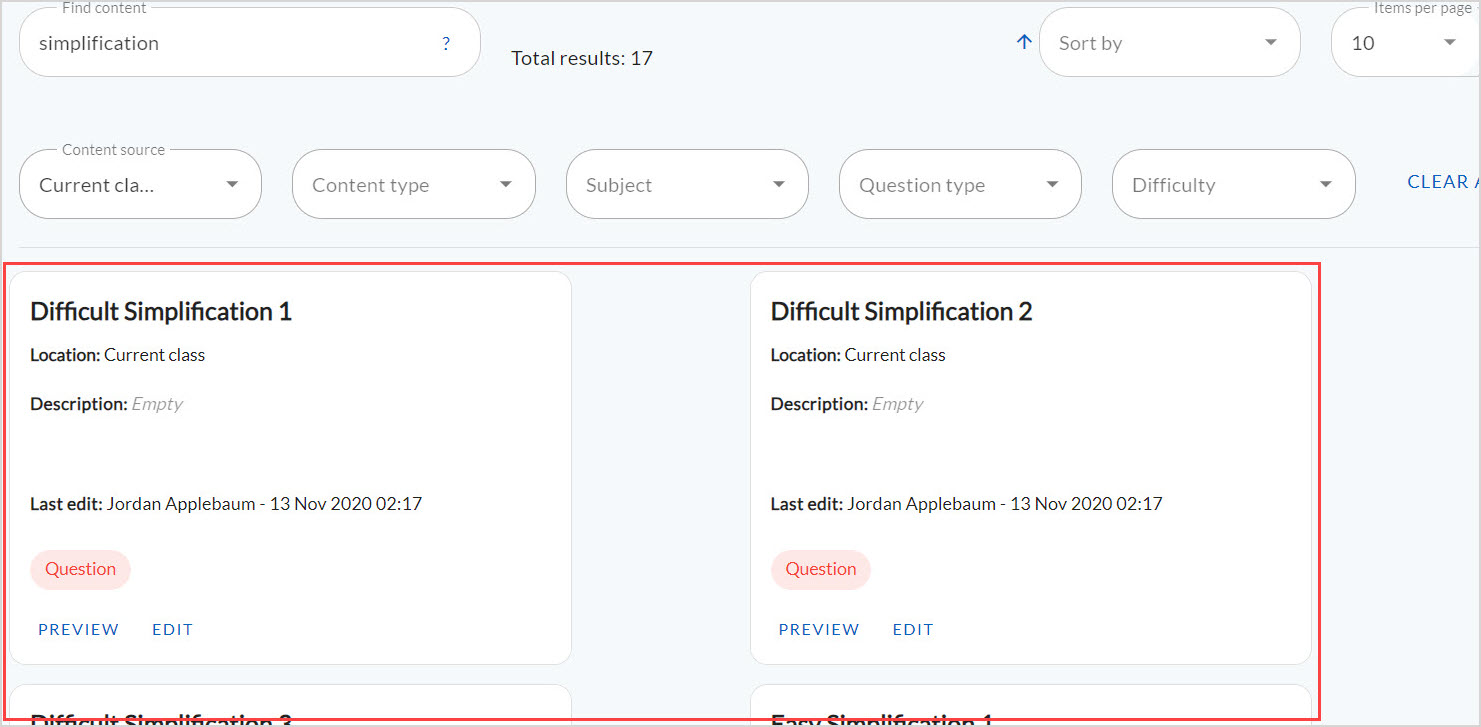Preview the Difficult Simplification 2 question
Screen dimensions: 1481x727
click(x=818, y=629)
